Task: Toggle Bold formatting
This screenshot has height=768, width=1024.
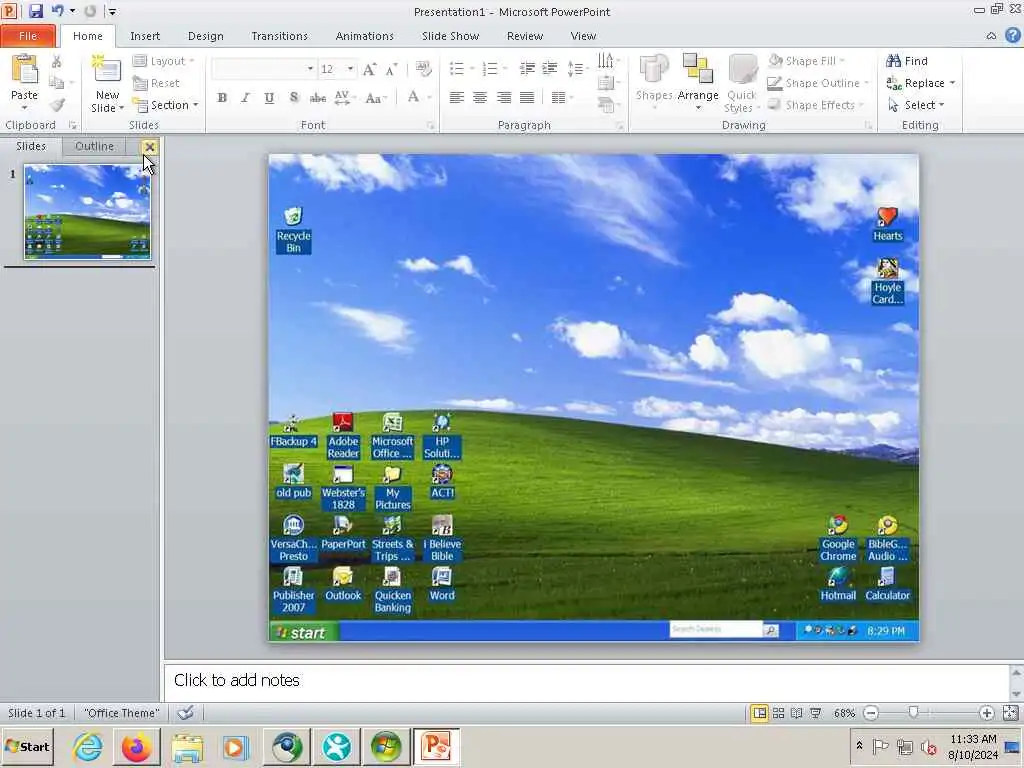Action: tap(222, 98)
